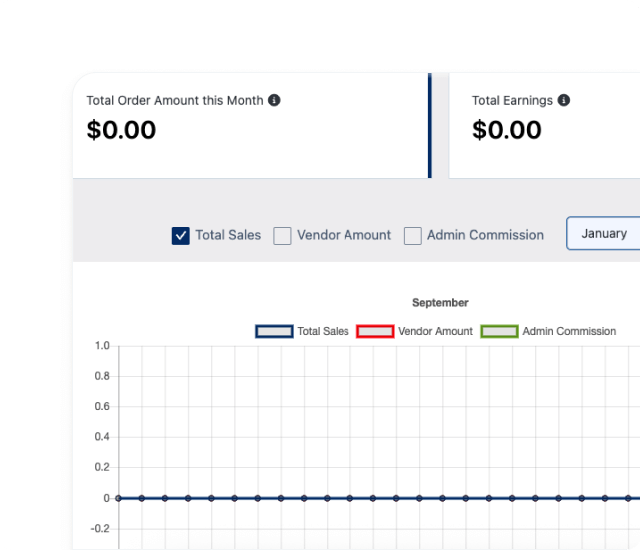Click the Total Order Amount this Month heading
Screen dimensions: 640x550
[175, 100]
